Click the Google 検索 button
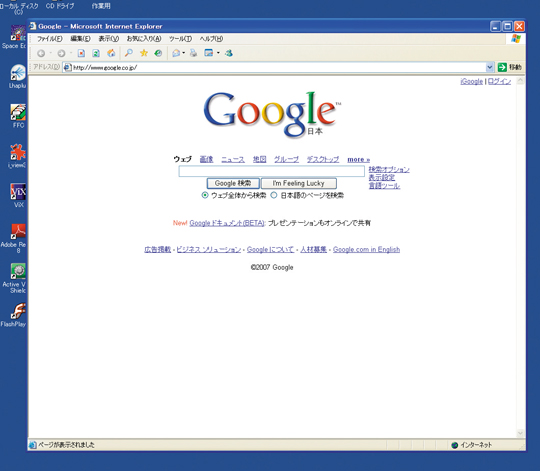The width and height of the screenshot is (540, 471). tap(233, 183)
